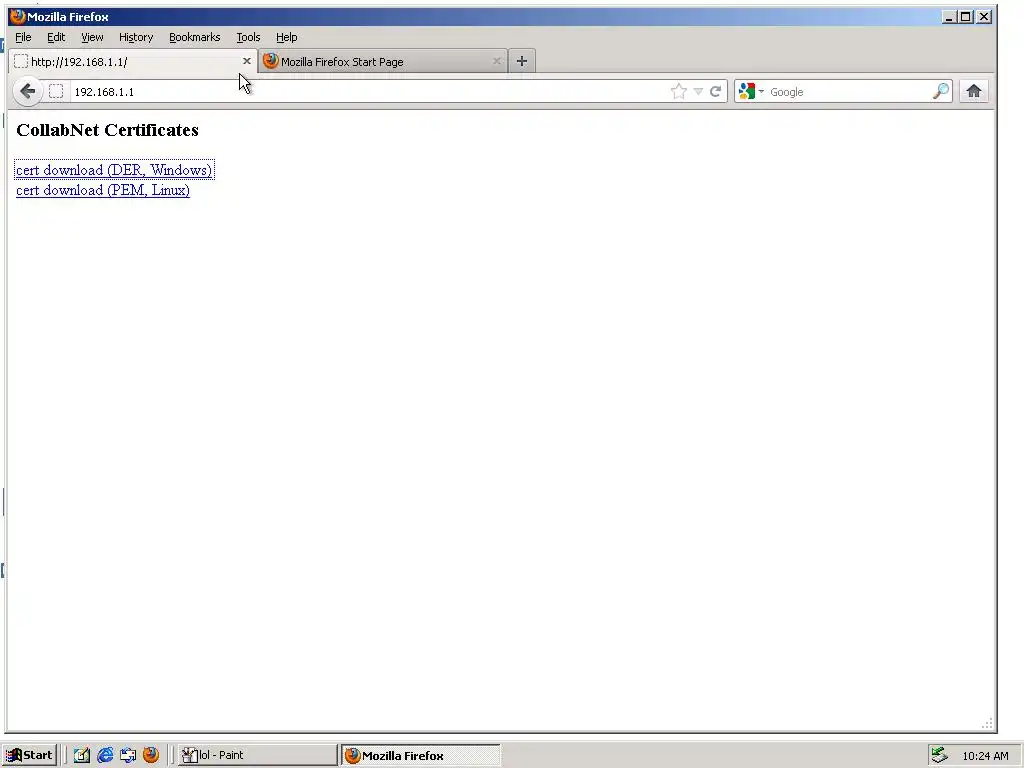This screenshot has height=768, width=1024.
Task: Click the network tray icon
Action: pyautogui.click(x=939, y=755)
